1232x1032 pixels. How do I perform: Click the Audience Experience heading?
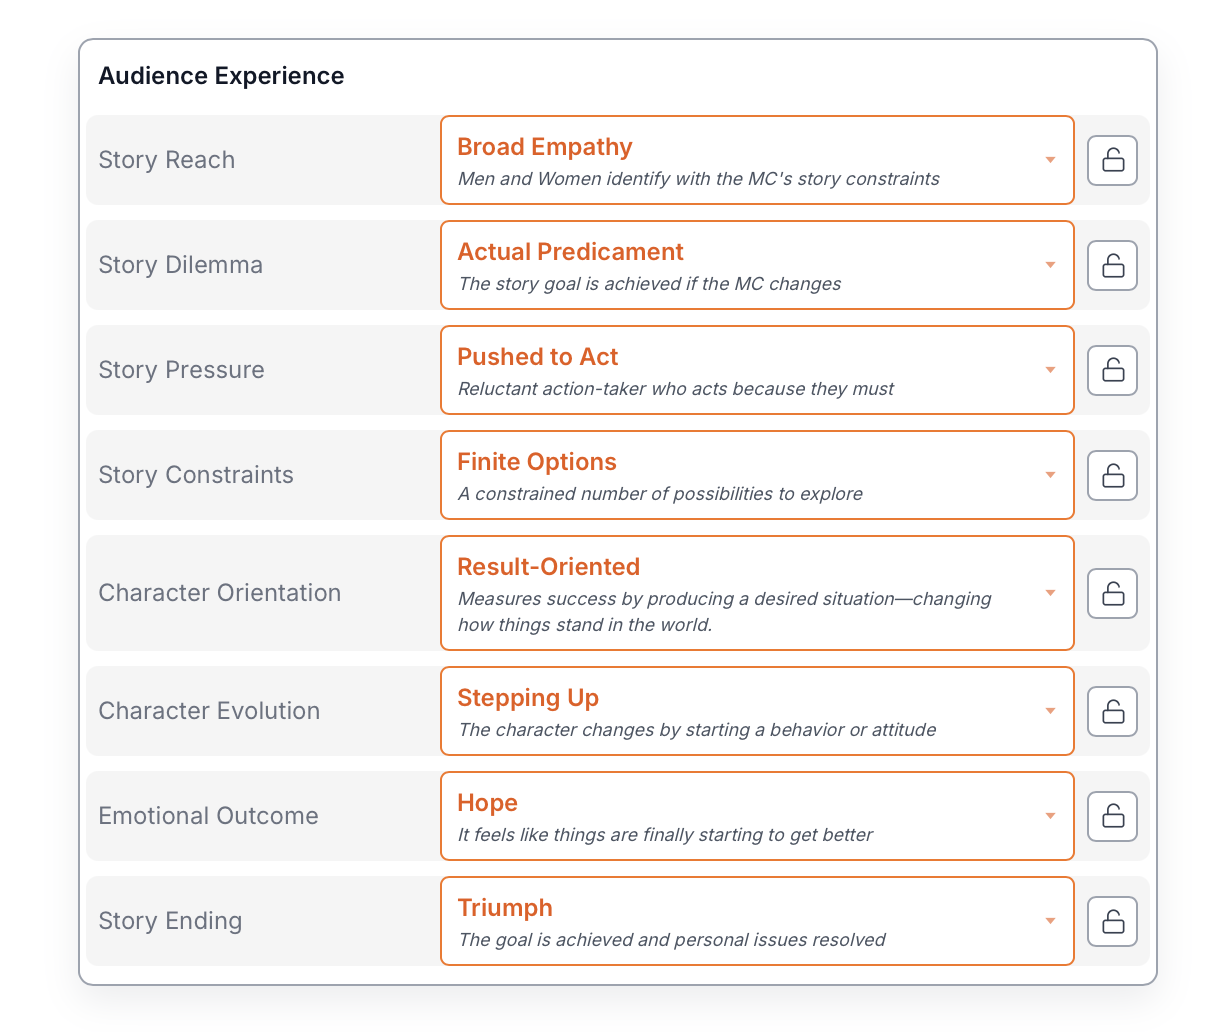tap(221, 76)
